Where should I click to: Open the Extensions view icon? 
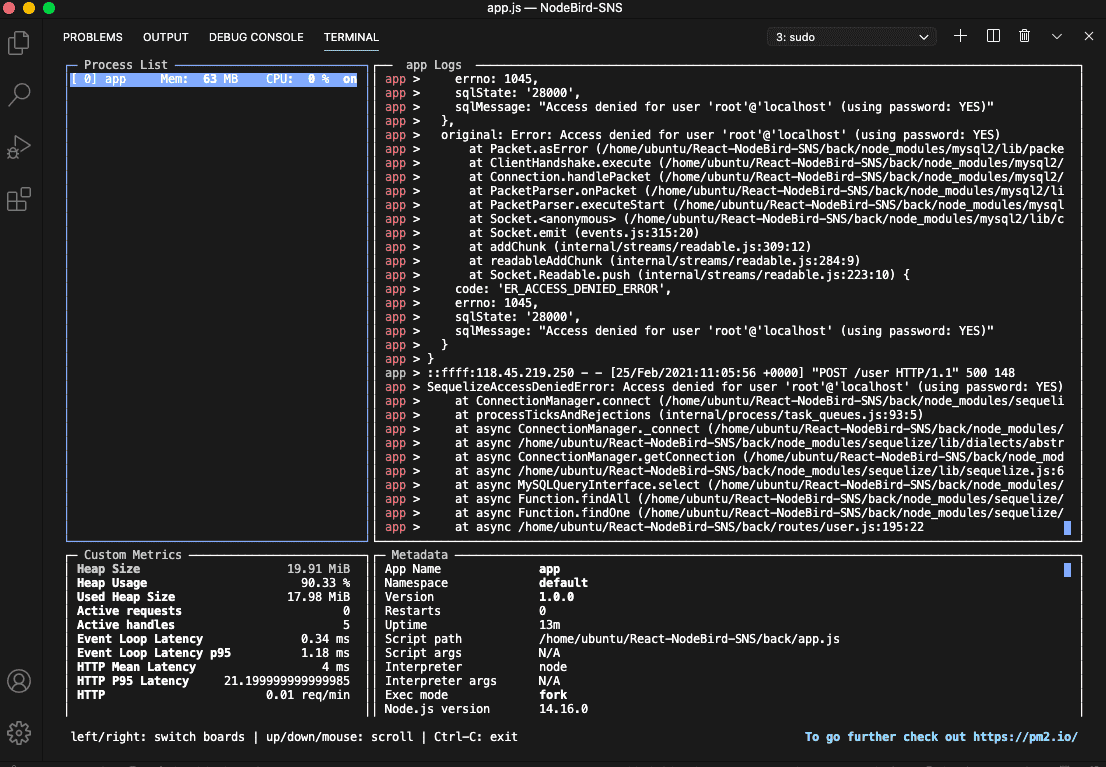point(18,200)
